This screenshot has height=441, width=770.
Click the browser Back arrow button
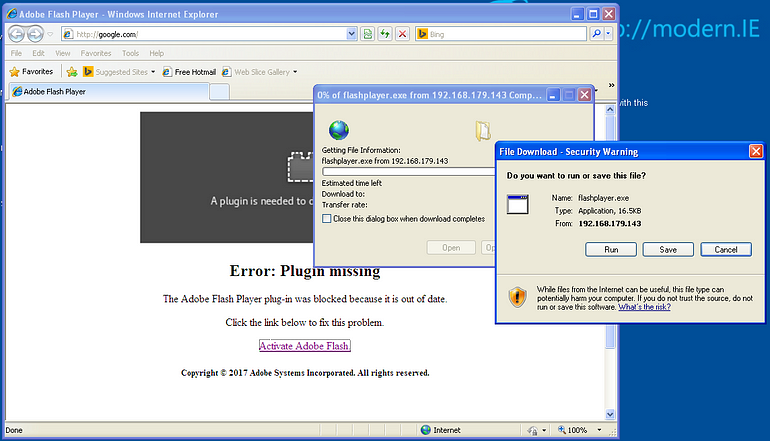16,34
